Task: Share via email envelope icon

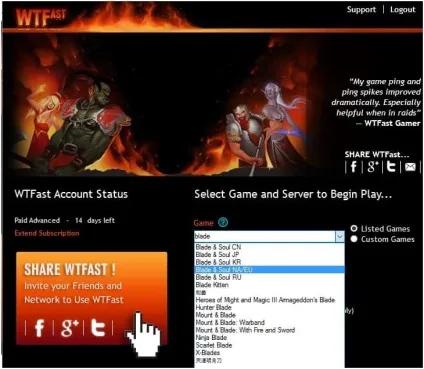Action: click(x=410, y=167)
